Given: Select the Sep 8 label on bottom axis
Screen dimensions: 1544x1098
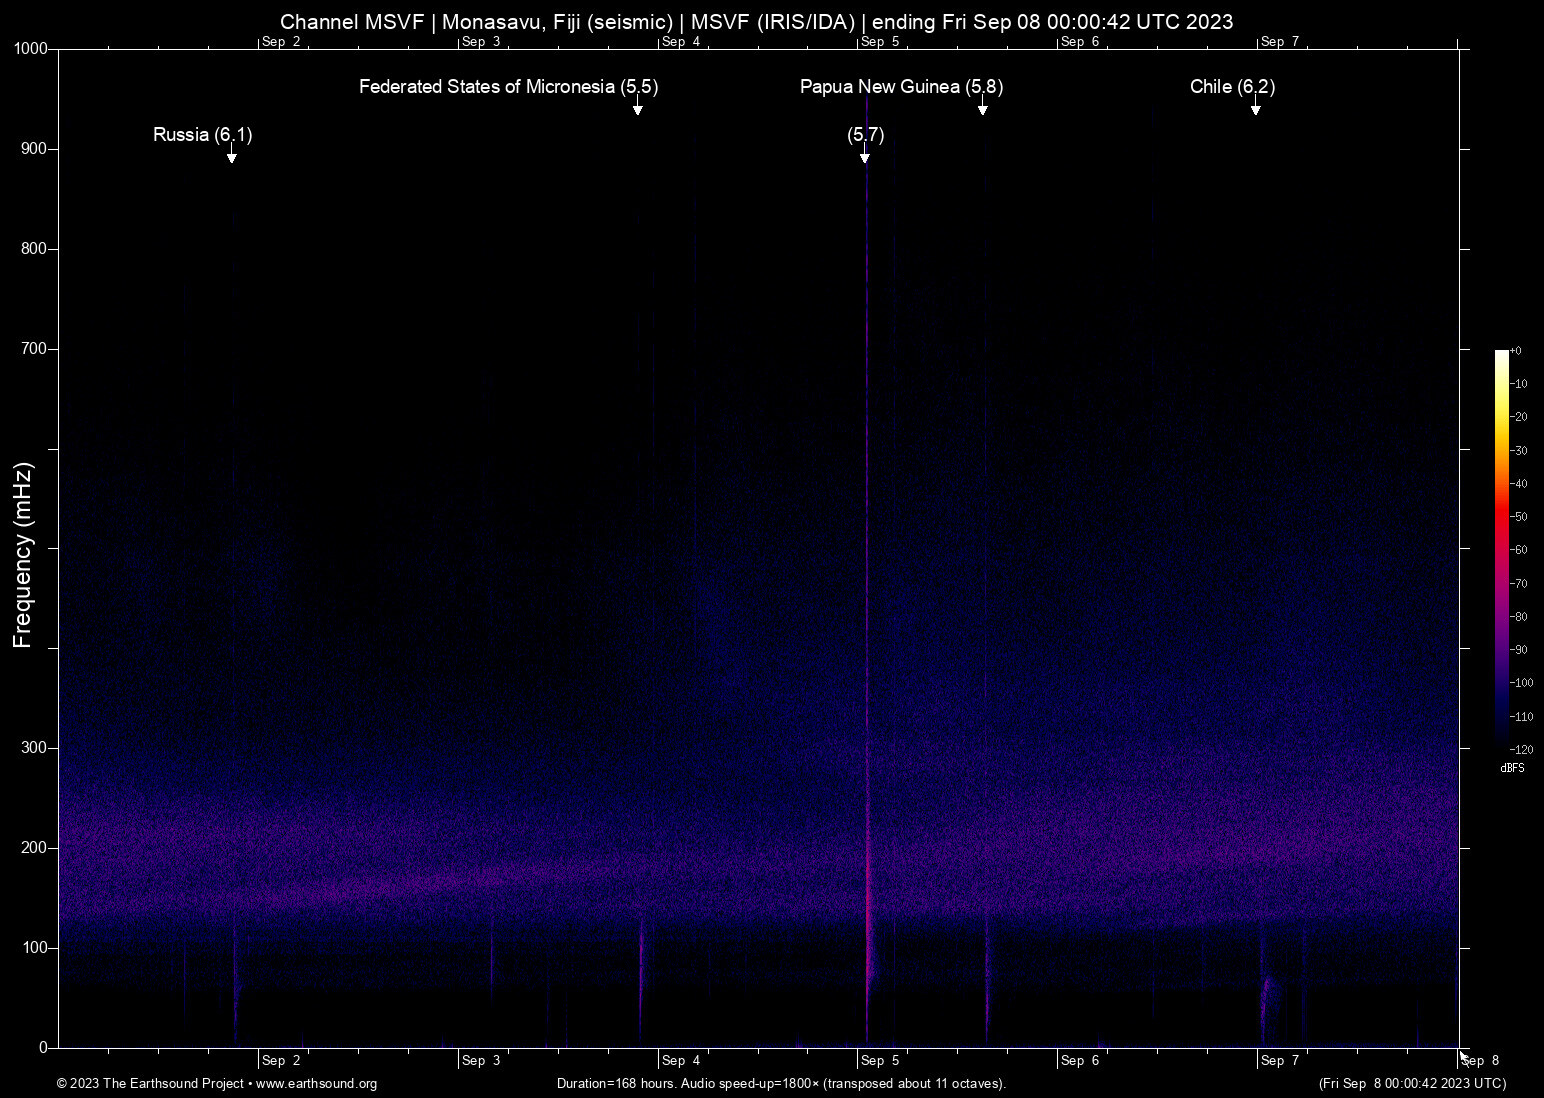Looking at the screenshot, I should tap(1480, 1061).
